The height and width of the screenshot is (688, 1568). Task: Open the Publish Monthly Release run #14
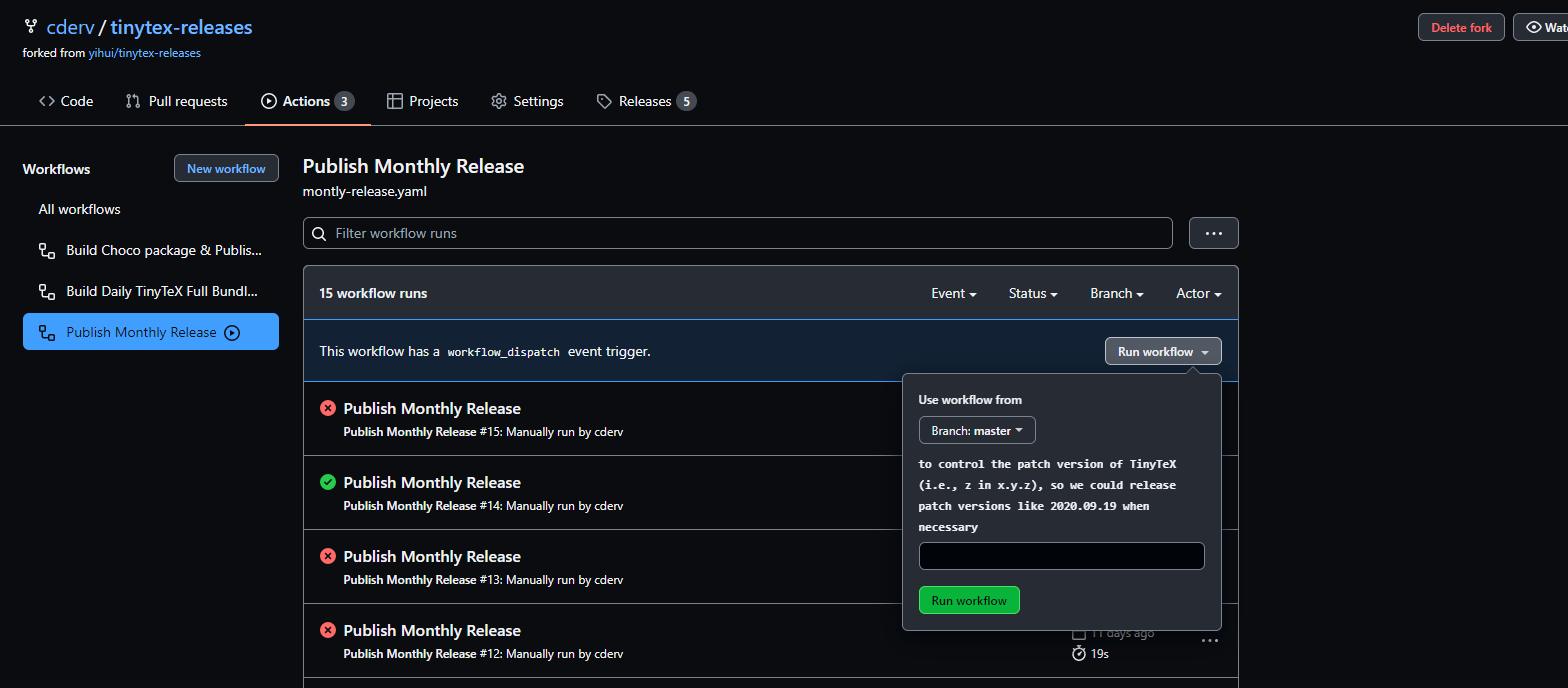[432, 482]
